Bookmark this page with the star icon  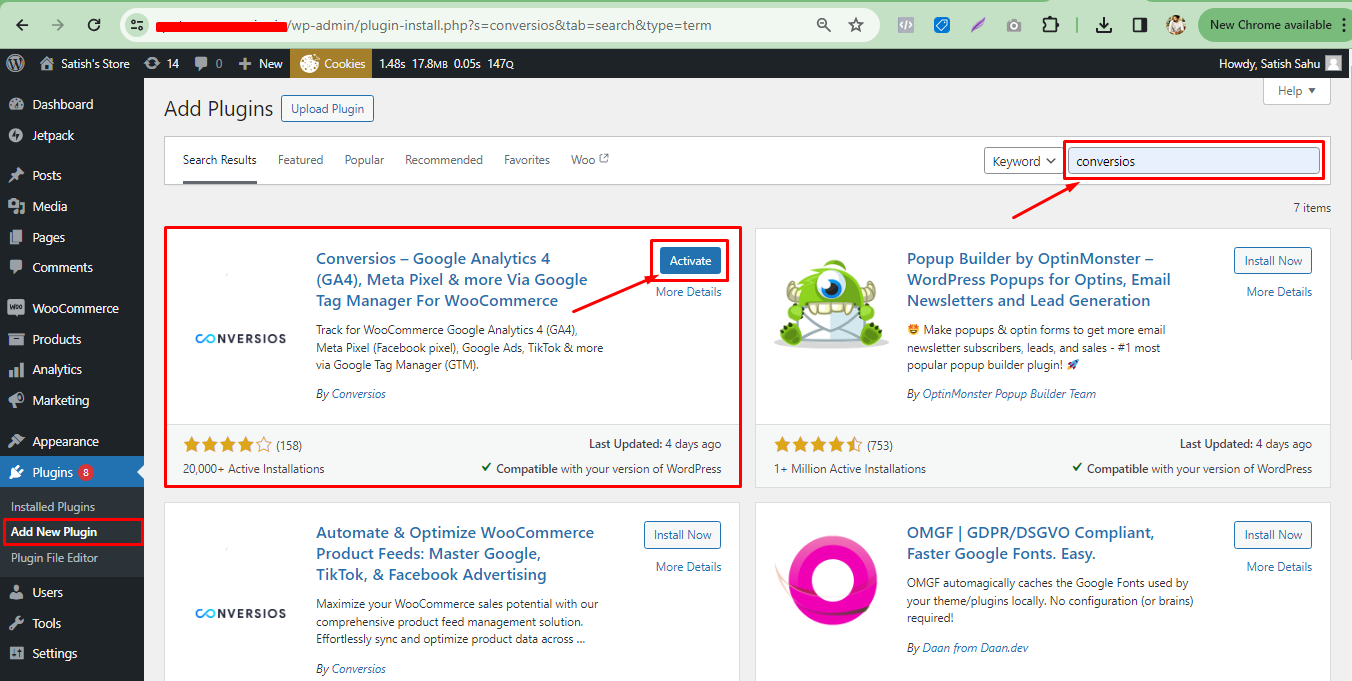click(x=856, y=25)
